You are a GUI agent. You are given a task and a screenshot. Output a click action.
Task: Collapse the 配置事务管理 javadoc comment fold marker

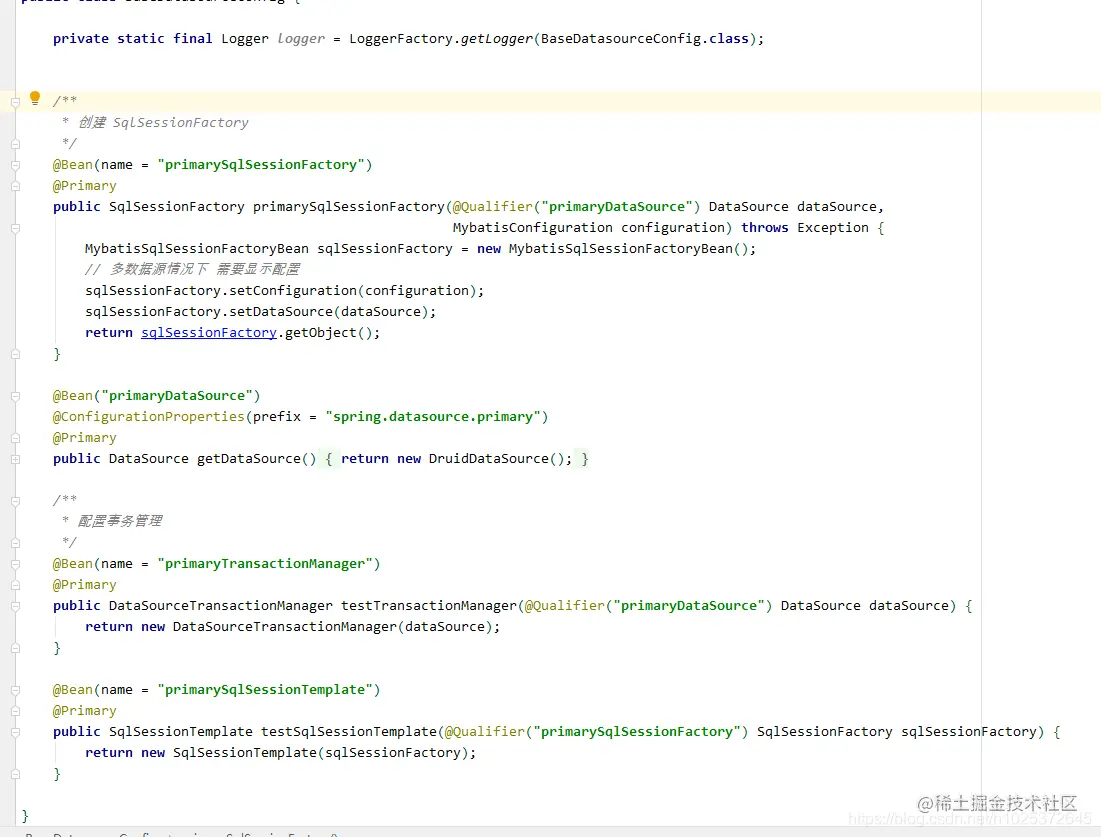coord(15,501)
